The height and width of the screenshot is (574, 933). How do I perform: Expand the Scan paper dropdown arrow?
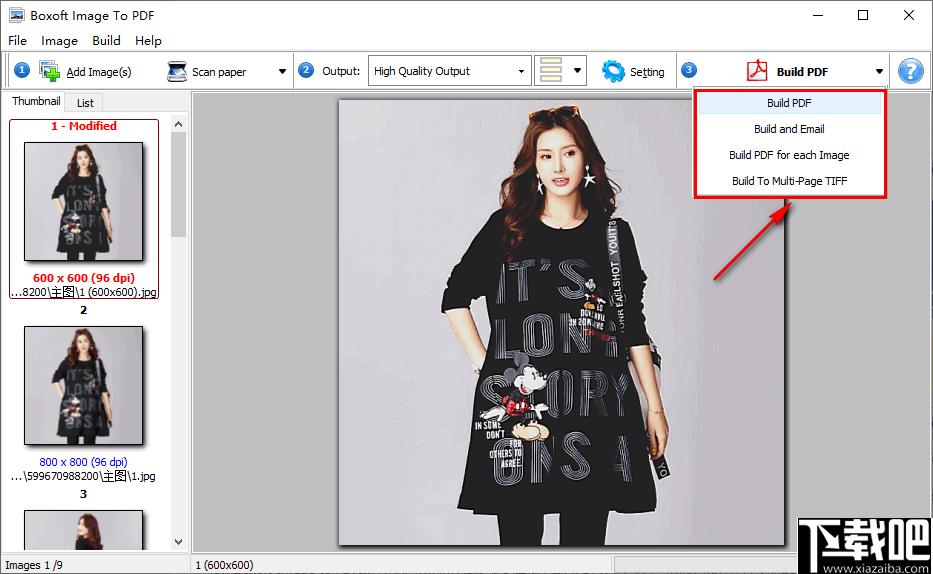pyautogui.click(x=282, y=71)
